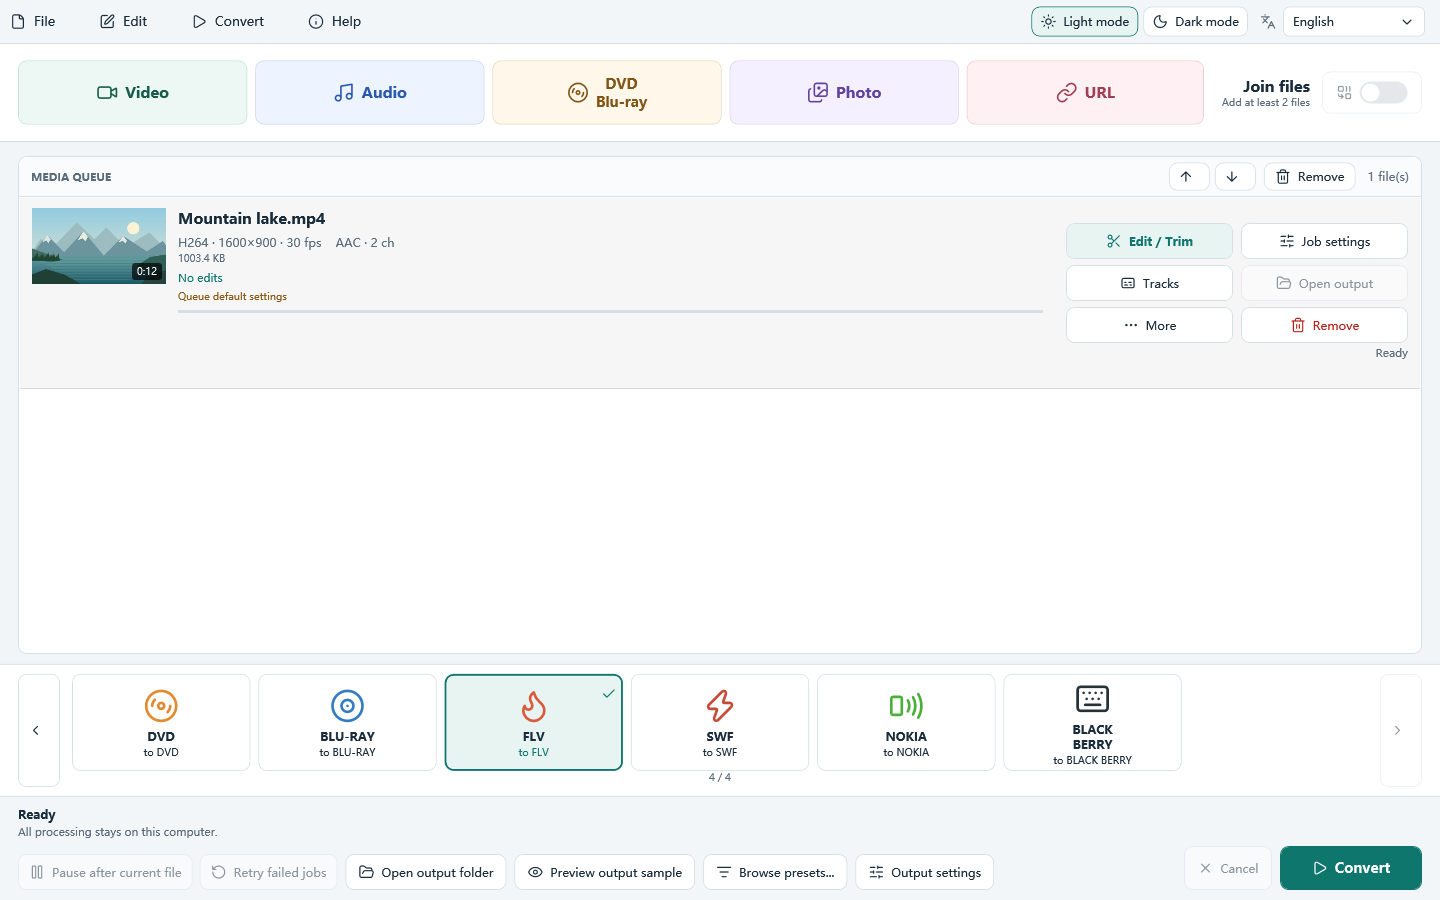Select the FLV flame format tile
1440x900 pixels.
534,722
